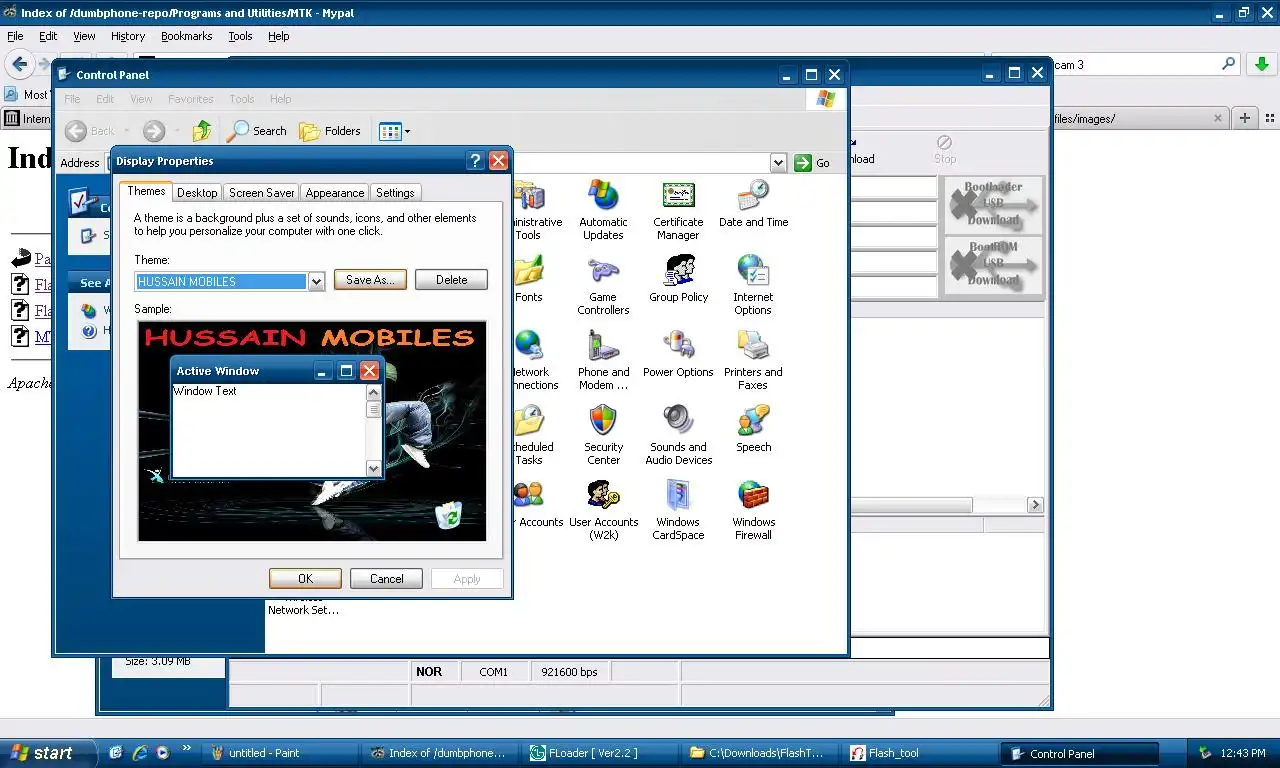1280x768 pixels.
Task: Expand the Control Panel address bar dropdown
Action: coord(778,162)
